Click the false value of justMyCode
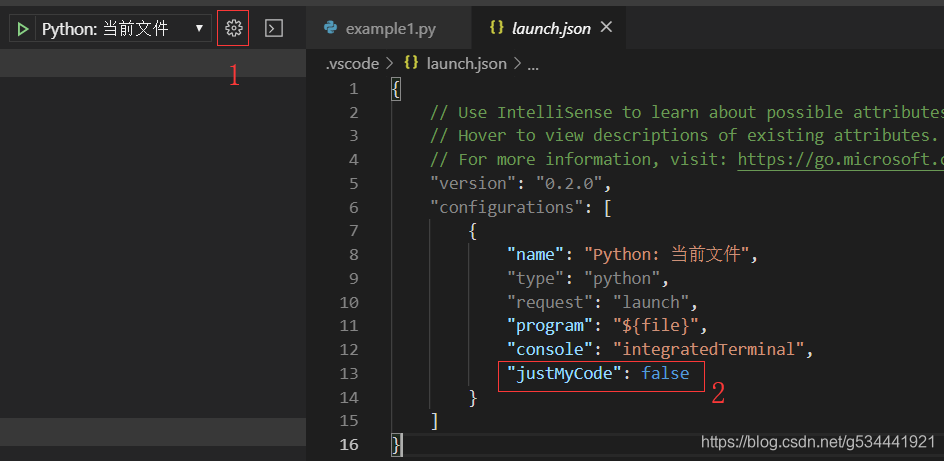Image resolution: width=944 pixels, height=461 pixels. (x=665, y=374)
